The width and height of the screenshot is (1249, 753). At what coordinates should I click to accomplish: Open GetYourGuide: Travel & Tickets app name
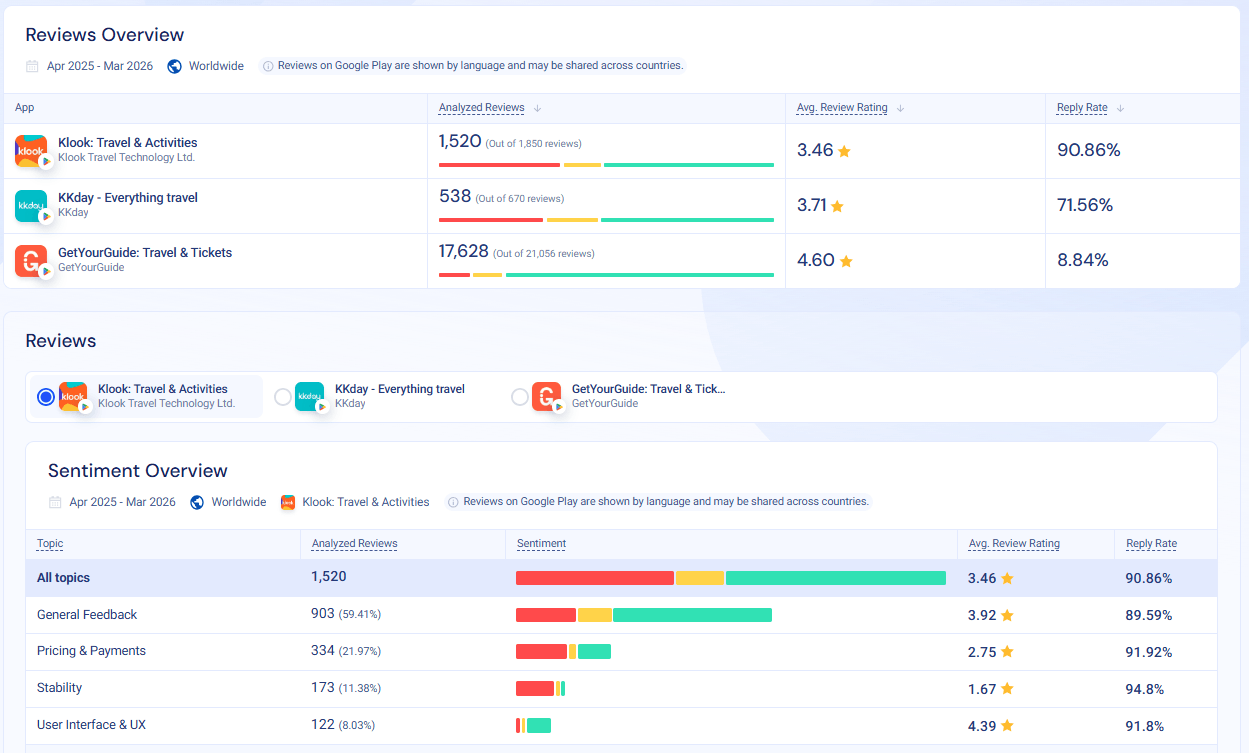(145, 253)
